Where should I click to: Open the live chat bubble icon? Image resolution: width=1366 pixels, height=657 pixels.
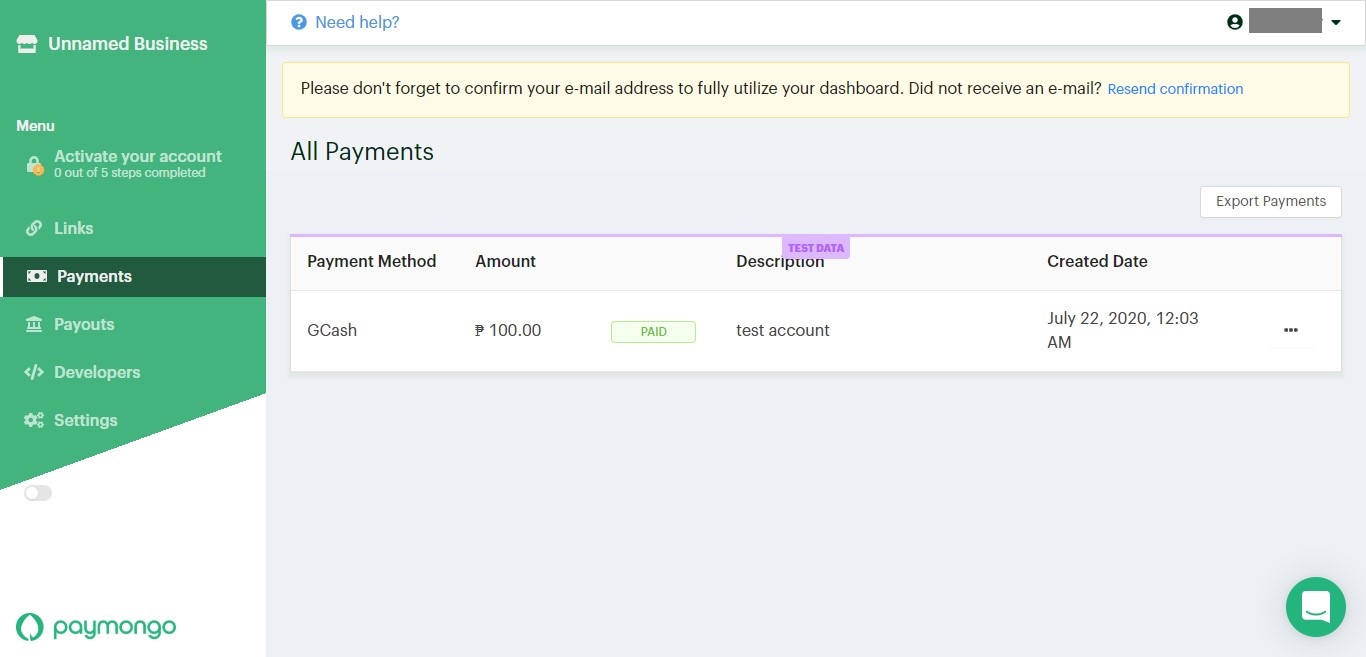[1315, 607]
